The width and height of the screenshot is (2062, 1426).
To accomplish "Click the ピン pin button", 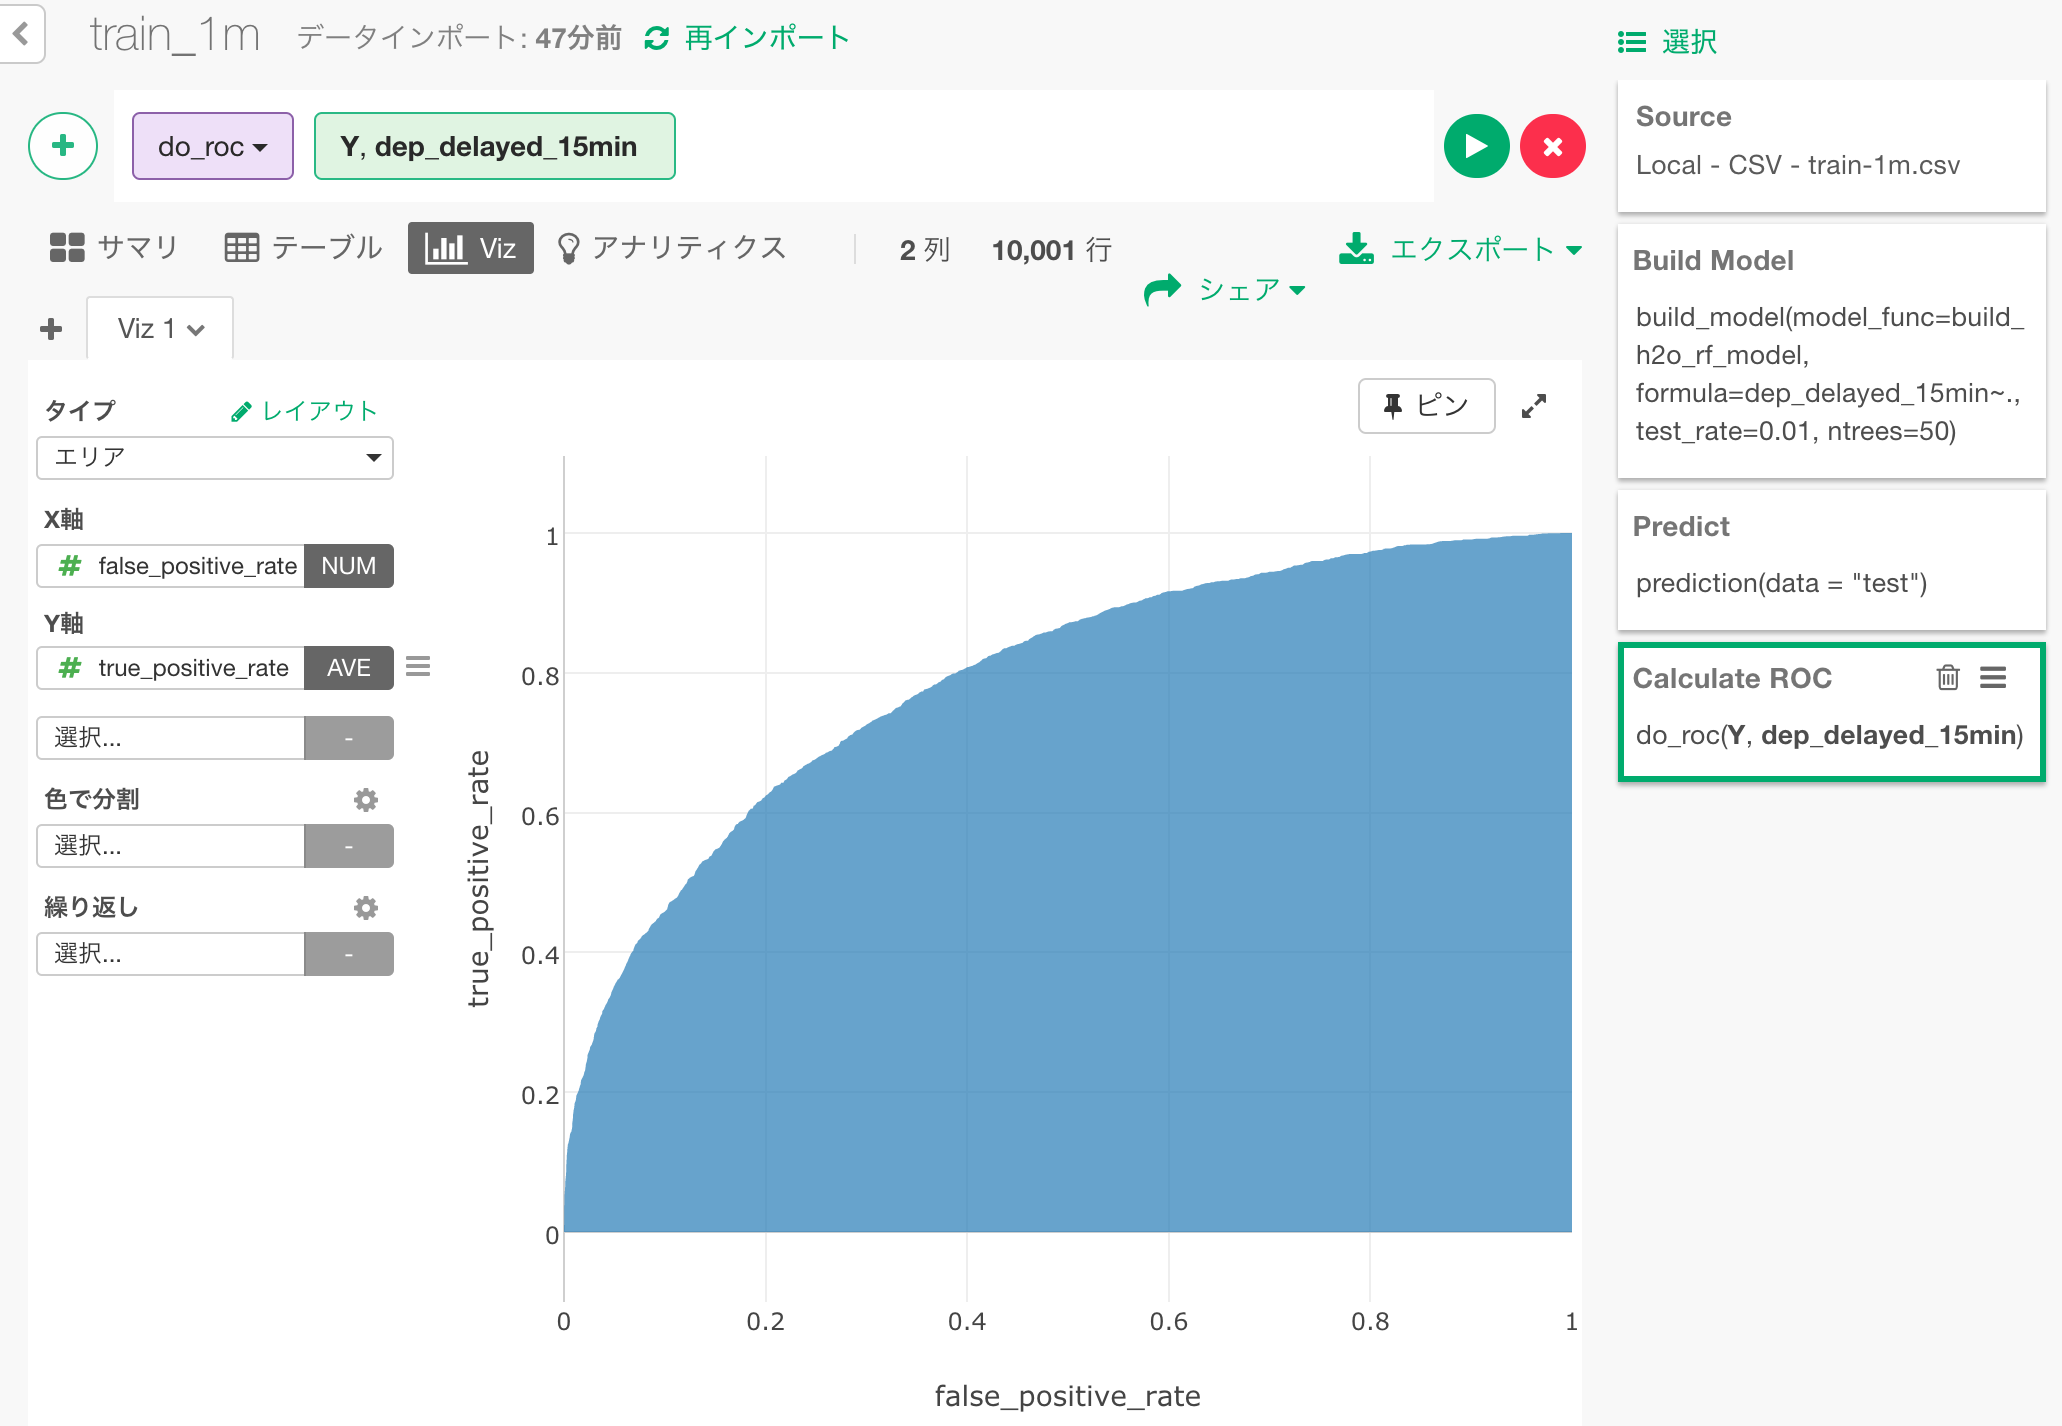I will coord(1426,406).
